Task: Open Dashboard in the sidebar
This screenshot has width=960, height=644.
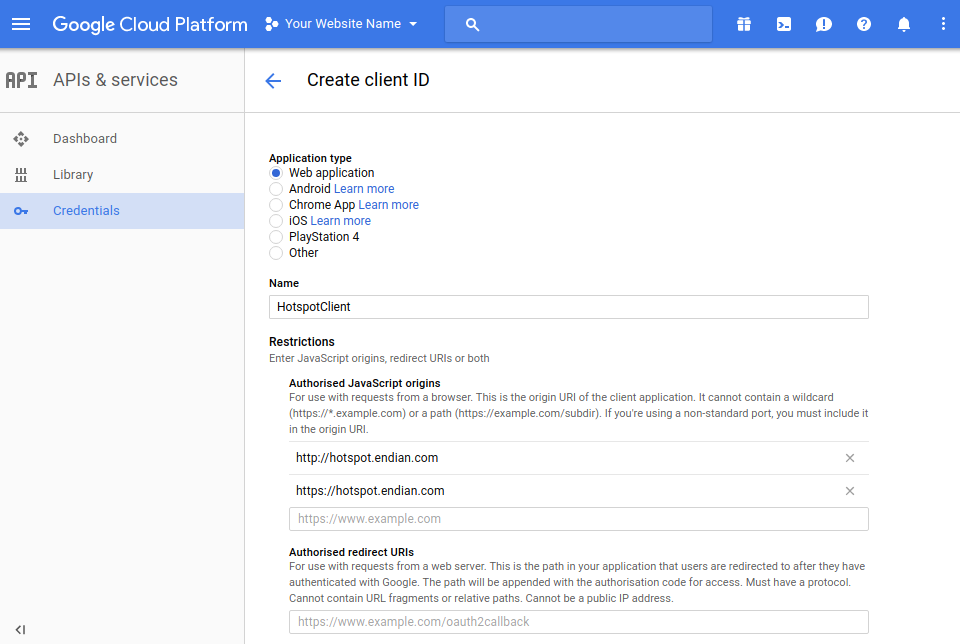Action: pyautogui.click(x=122, y=139)
